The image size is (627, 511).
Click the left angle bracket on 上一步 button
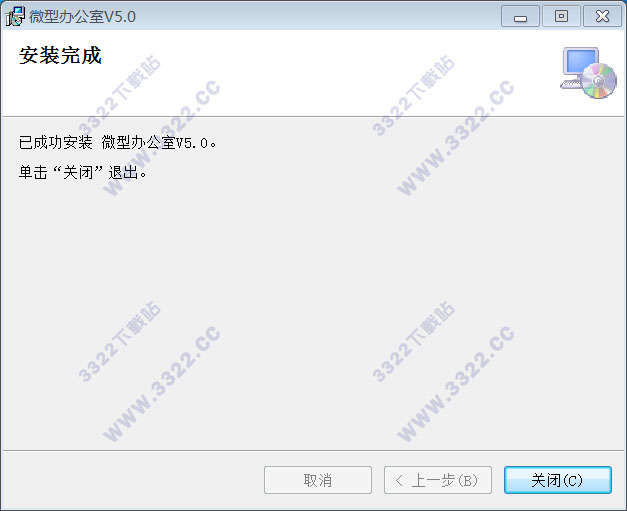[x=399, y=480]
